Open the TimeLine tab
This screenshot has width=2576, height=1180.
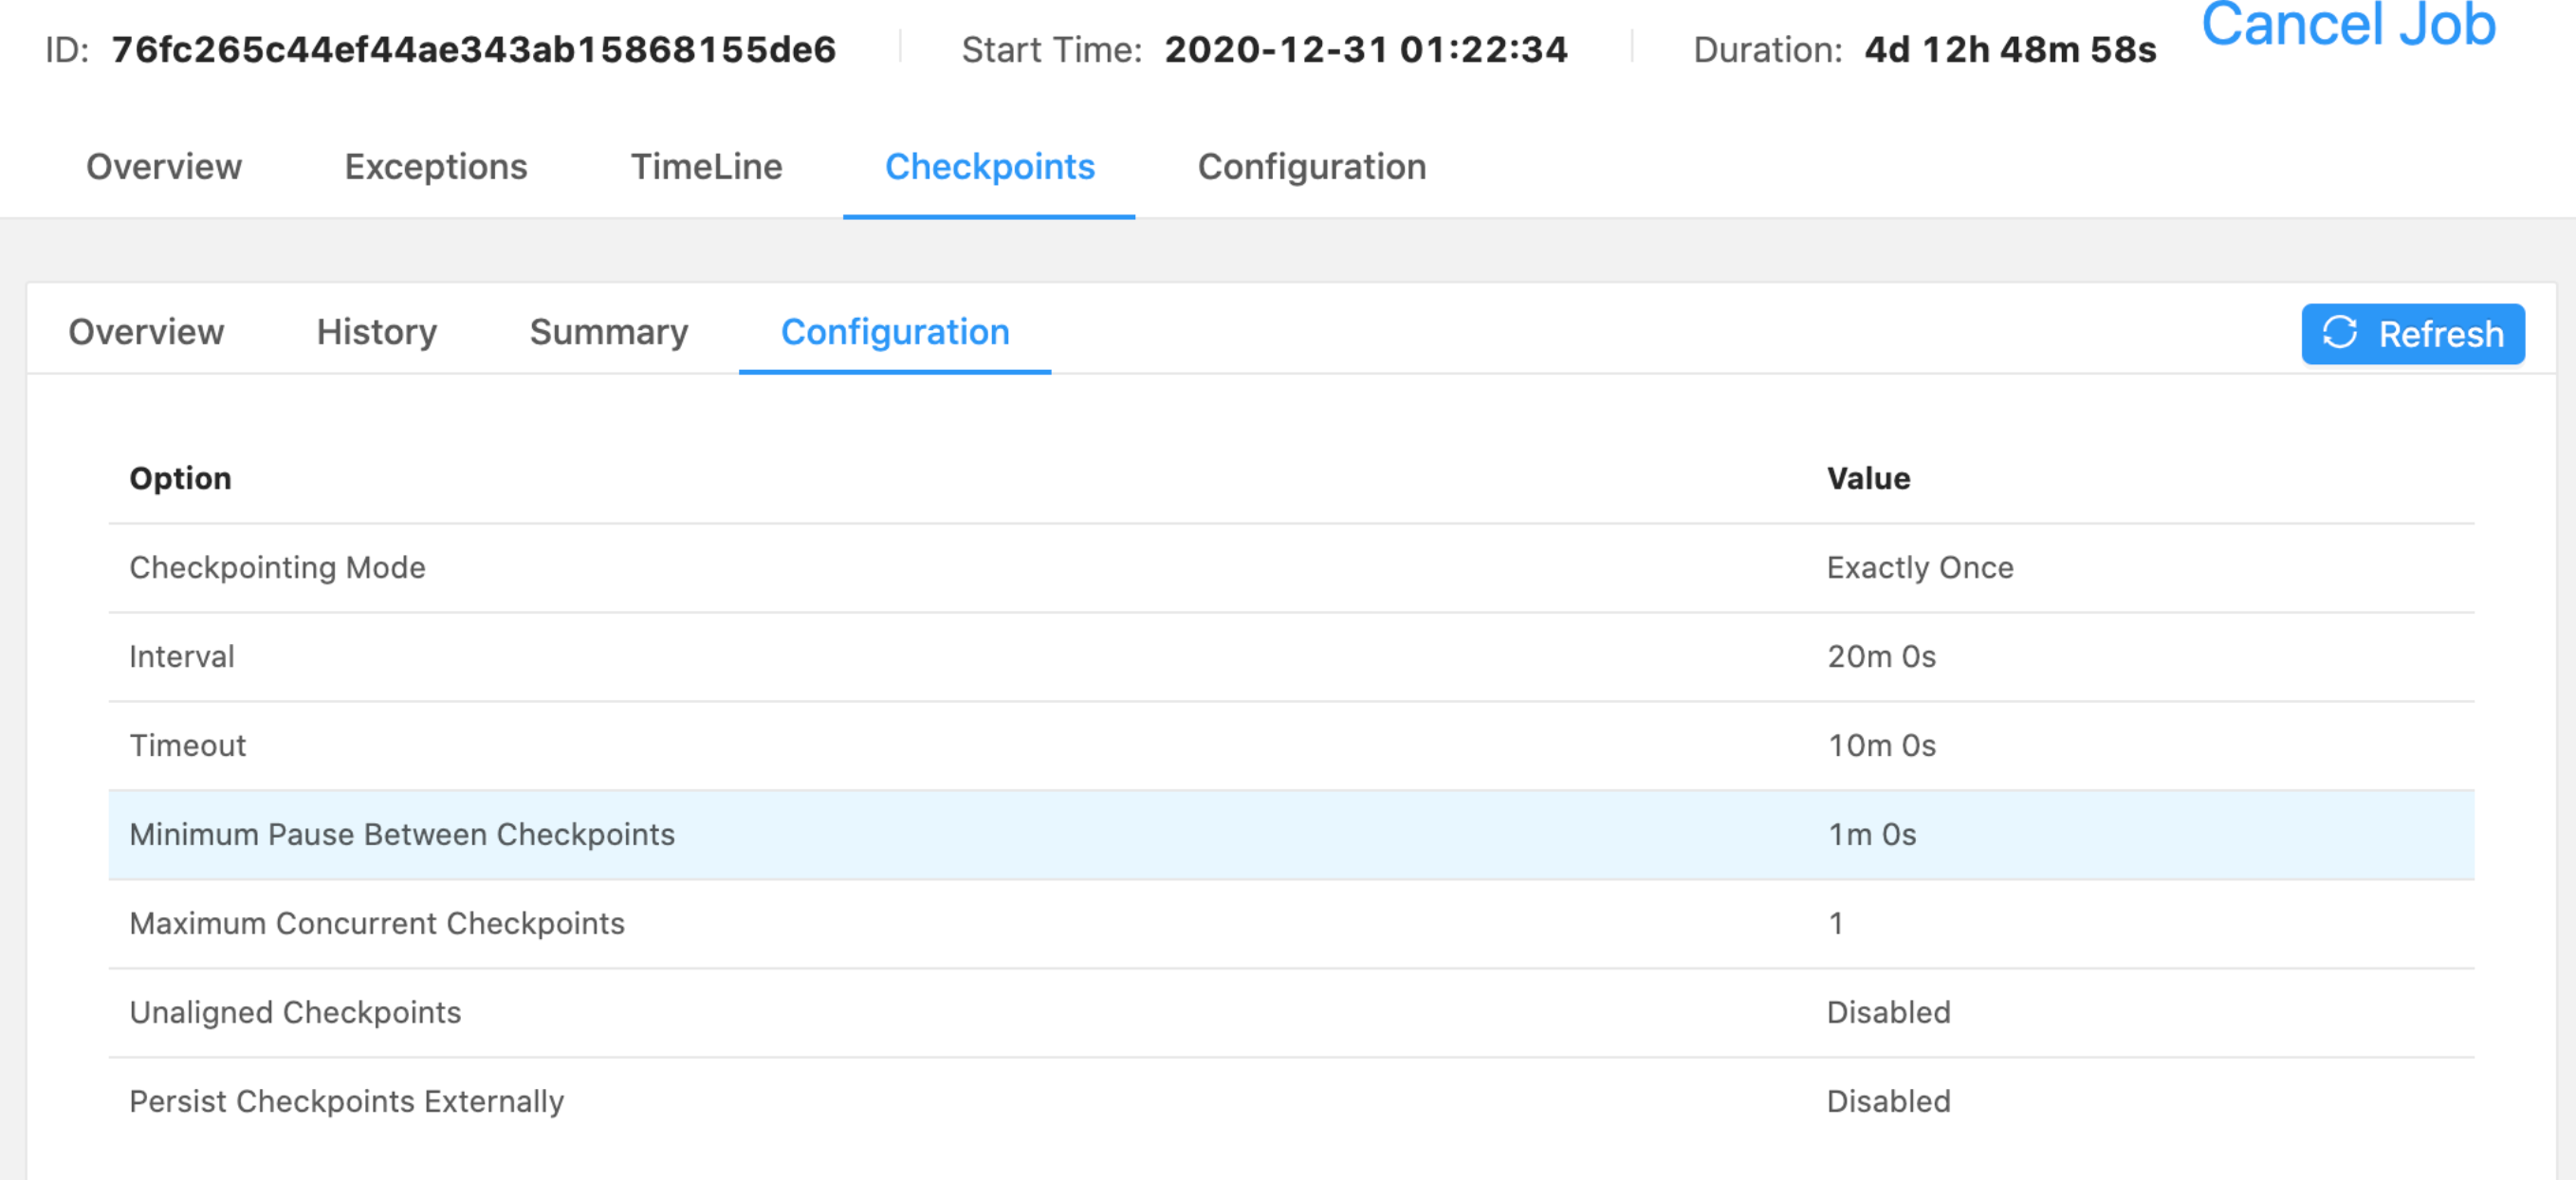point(706,166)
